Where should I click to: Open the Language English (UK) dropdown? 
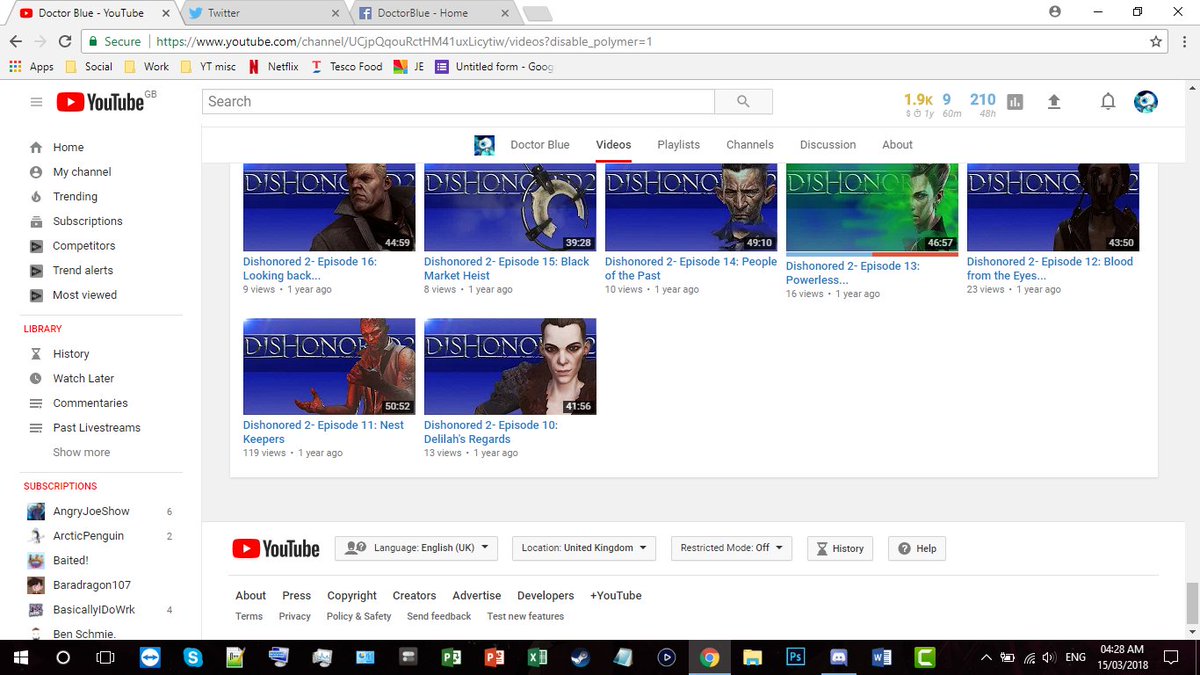click(x=416, y=548)
